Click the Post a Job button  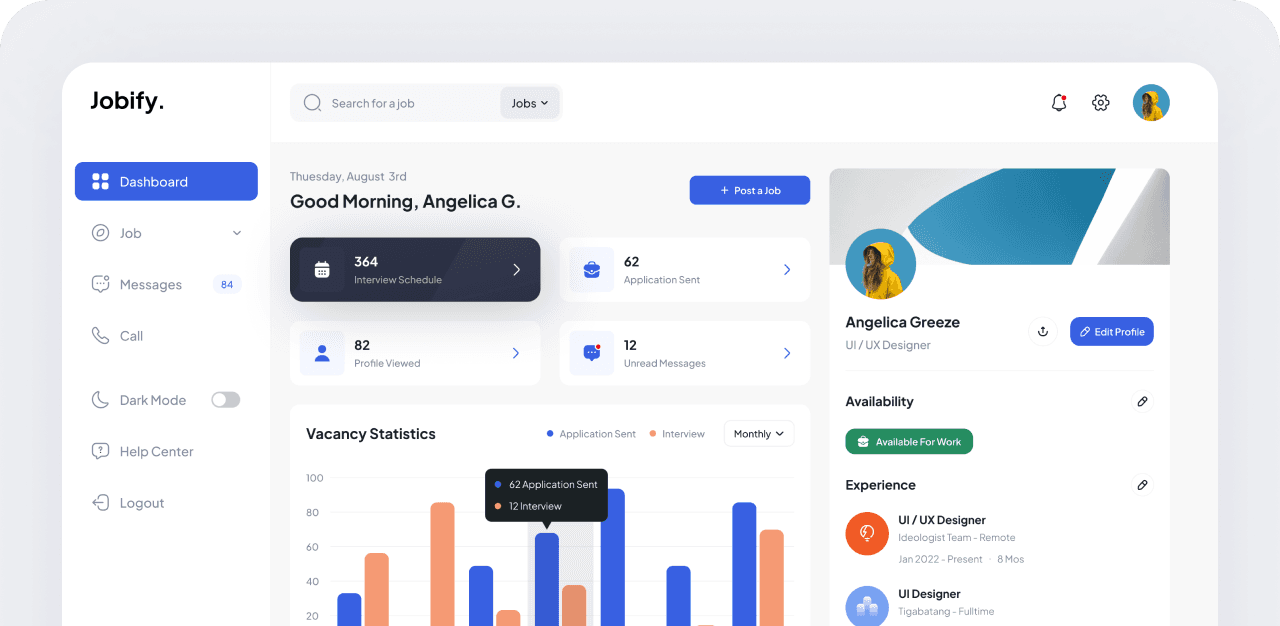[749, 190]
